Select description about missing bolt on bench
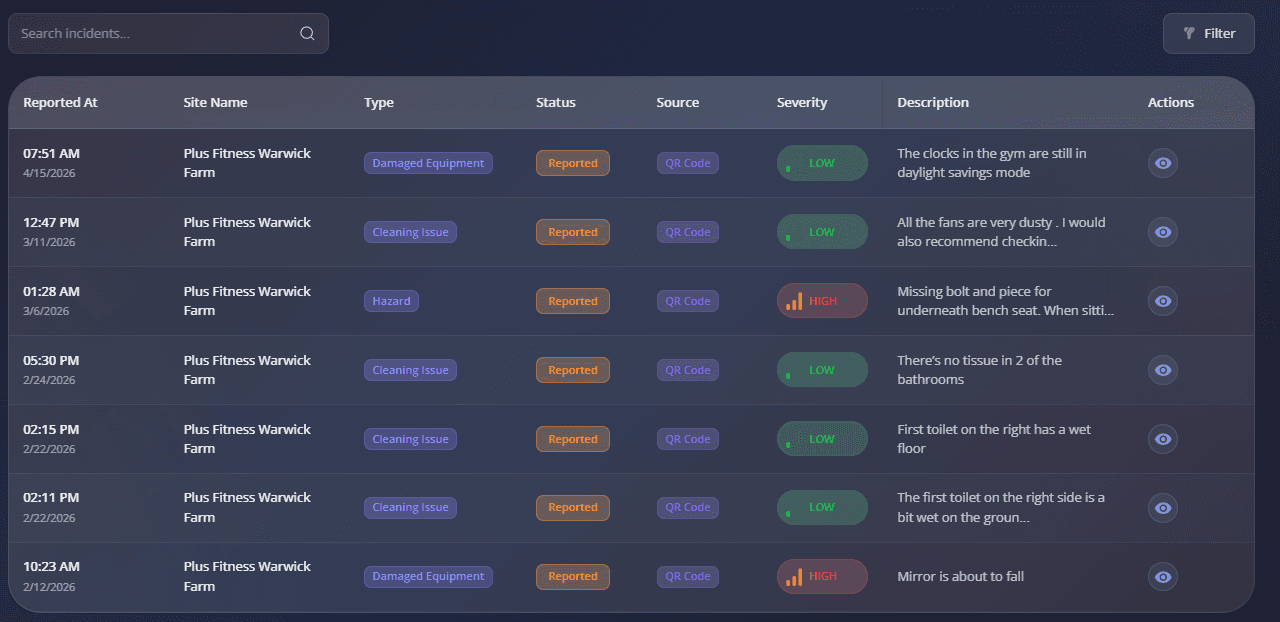 (1005, 301)
